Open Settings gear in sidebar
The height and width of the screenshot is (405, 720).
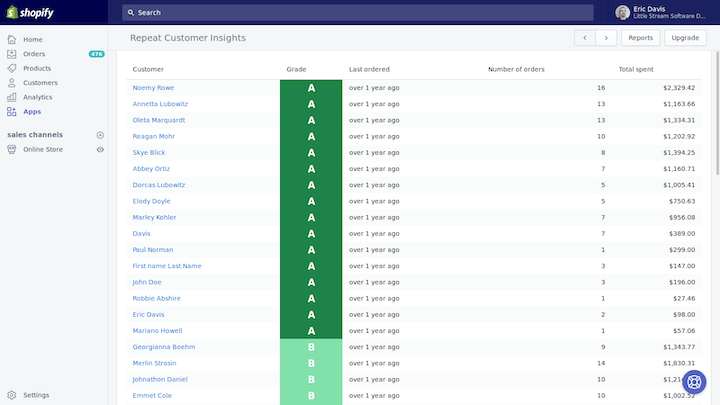(x=12, y=395)
